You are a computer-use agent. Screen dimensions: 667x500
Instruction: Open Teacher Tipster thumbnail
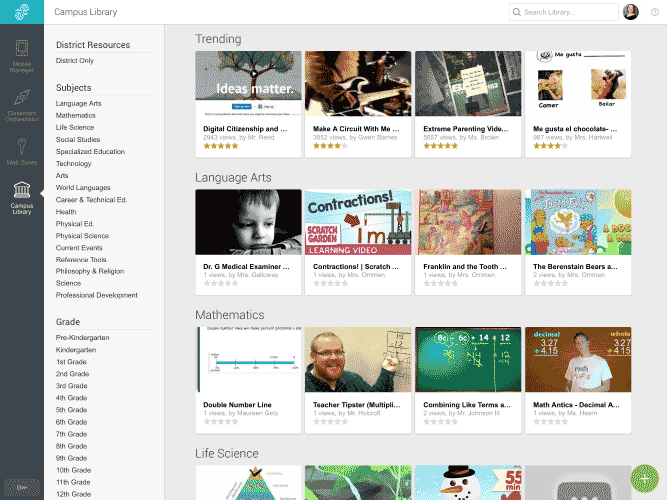click(358, 360)
